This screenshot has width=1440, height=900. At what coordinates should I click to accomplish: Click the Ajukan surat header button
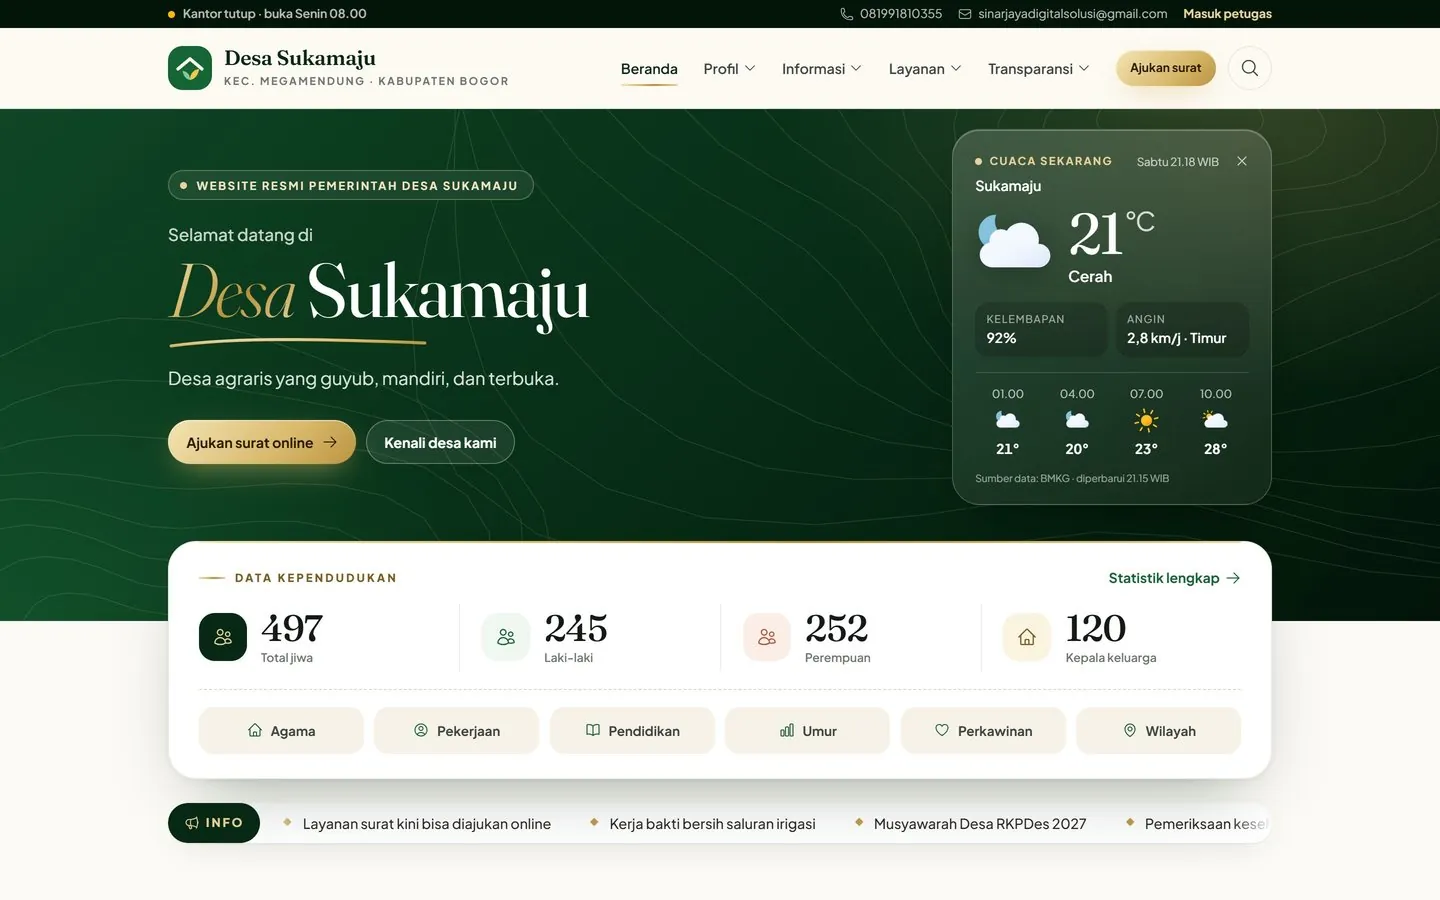pos(1166,68)
